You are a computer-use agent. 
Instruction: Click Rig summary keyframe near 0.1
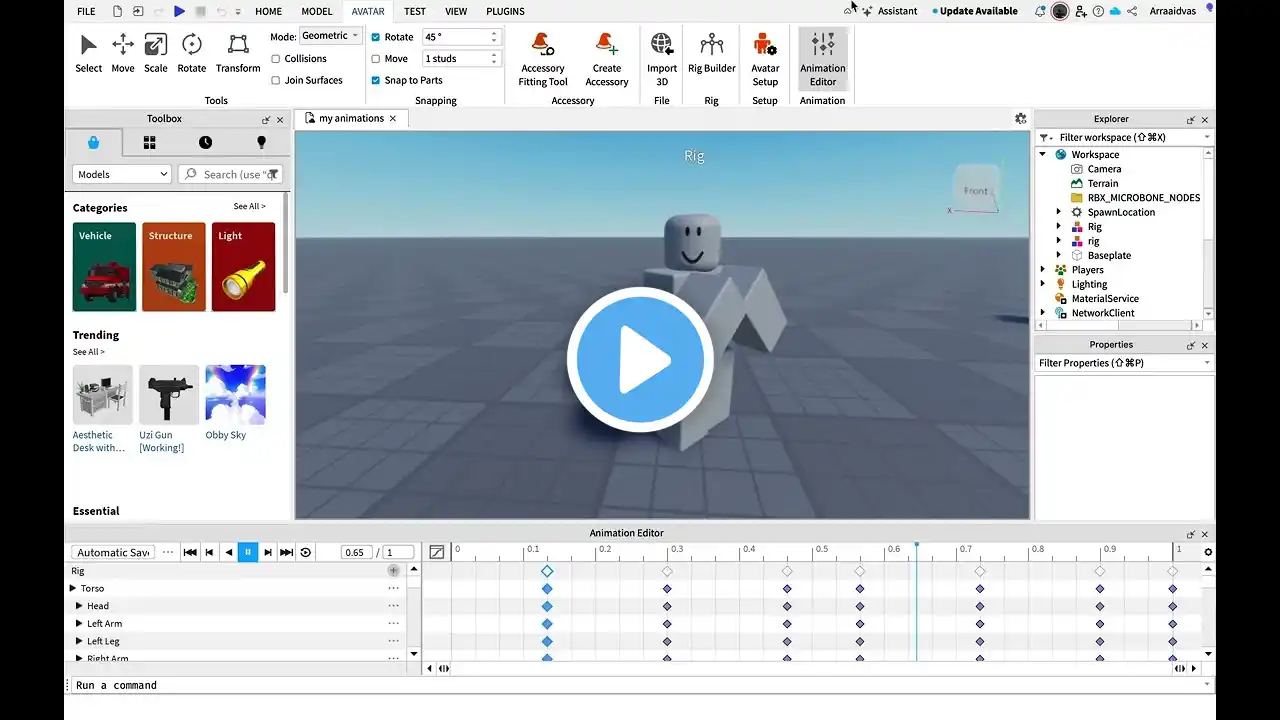click(547, 571)
